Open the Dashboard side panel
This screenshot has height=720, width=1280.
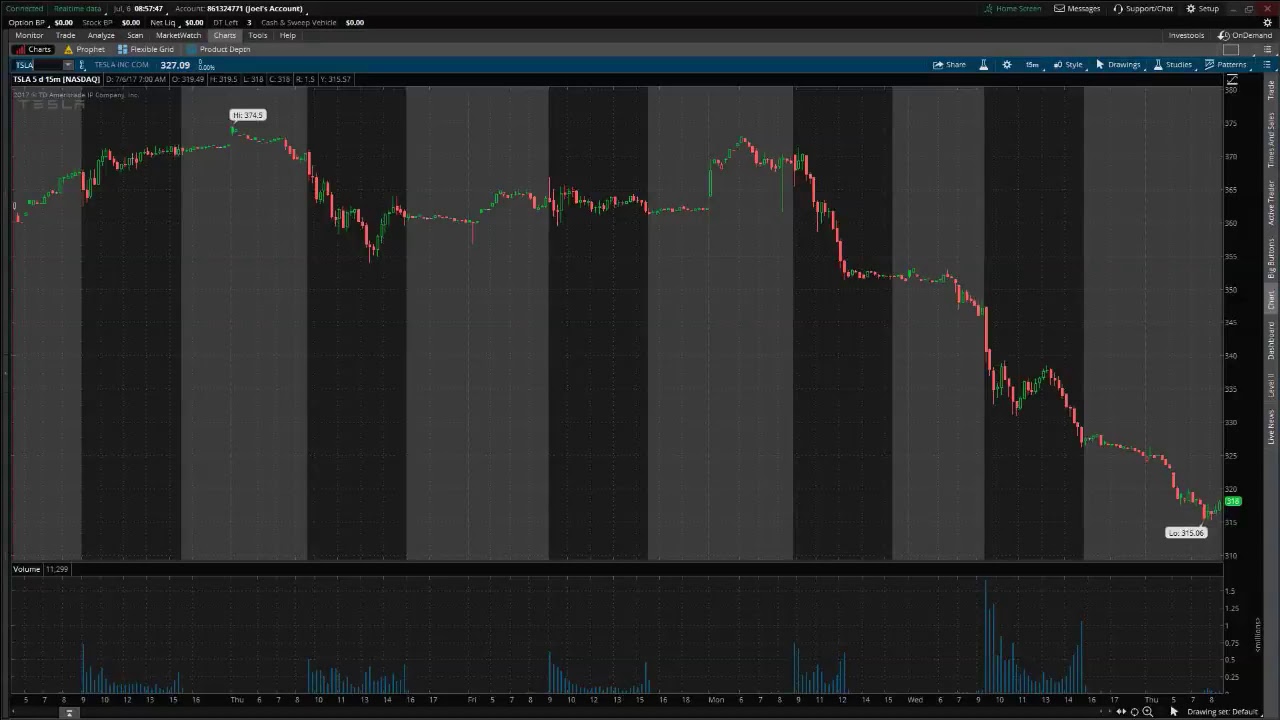[x=1271, y=340]
